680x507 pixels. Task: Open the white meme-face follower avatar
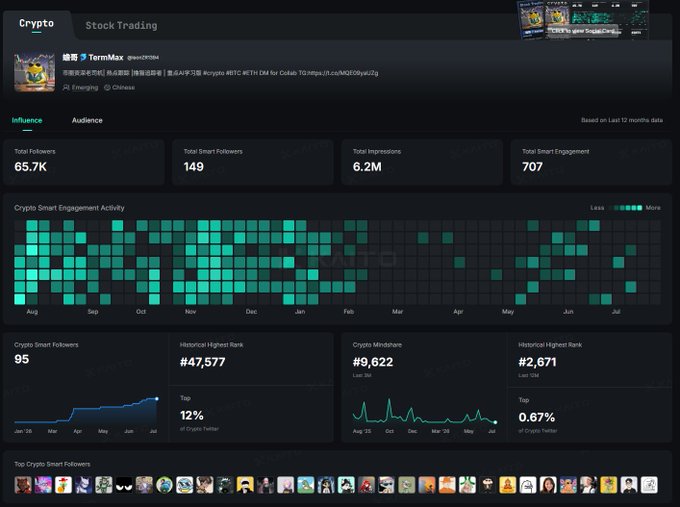[528, 485]
